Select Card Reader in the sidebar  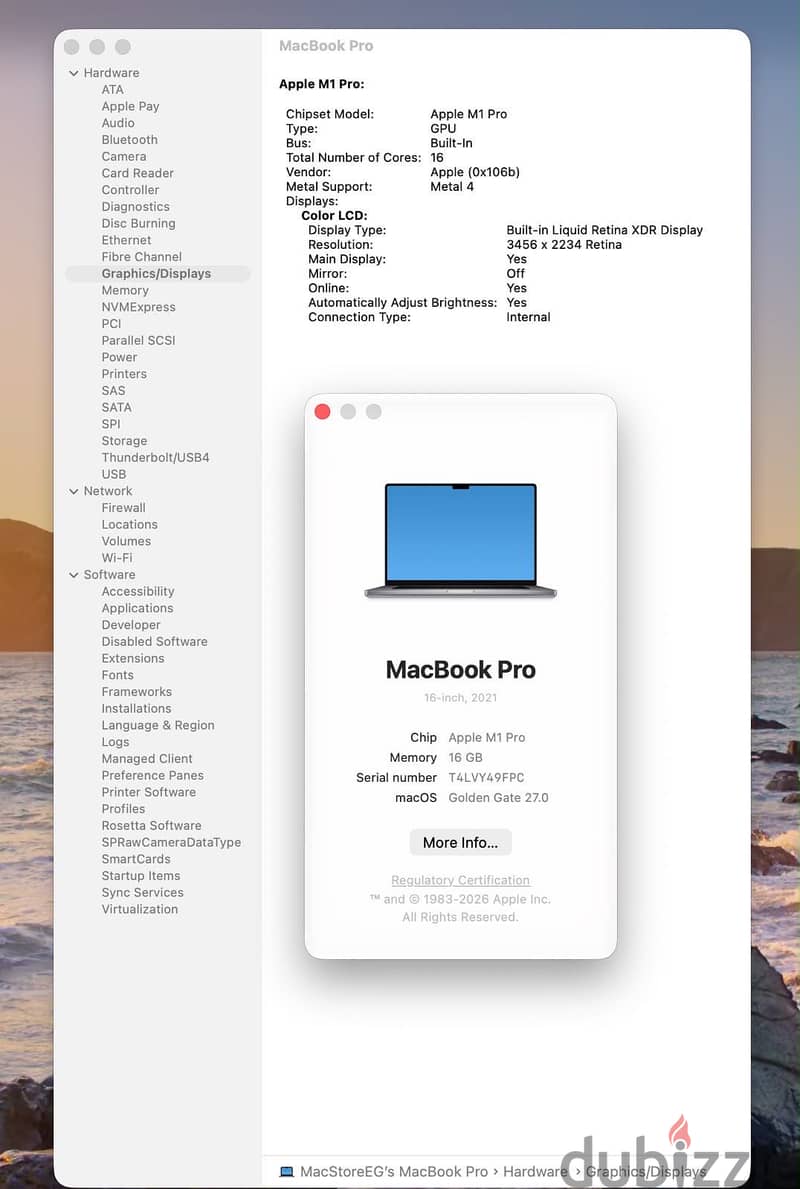tap(137, 173)
